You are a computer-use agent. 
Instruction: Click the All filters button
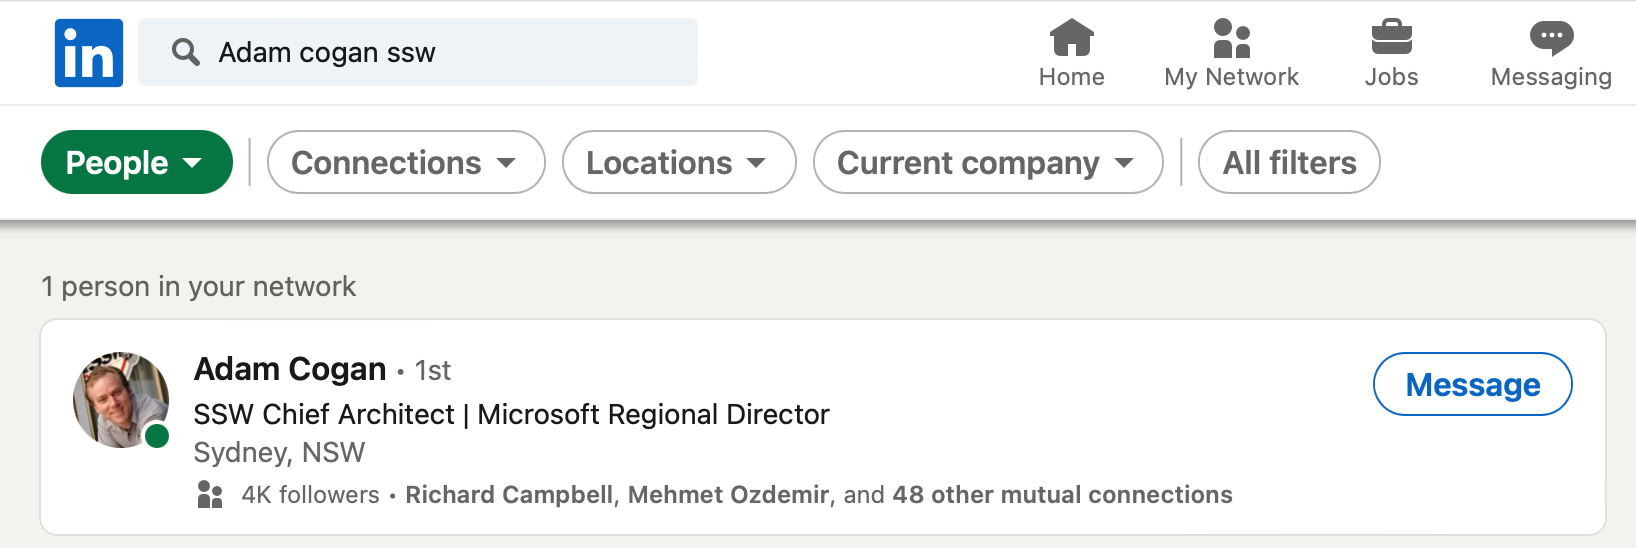(1288, 162)
